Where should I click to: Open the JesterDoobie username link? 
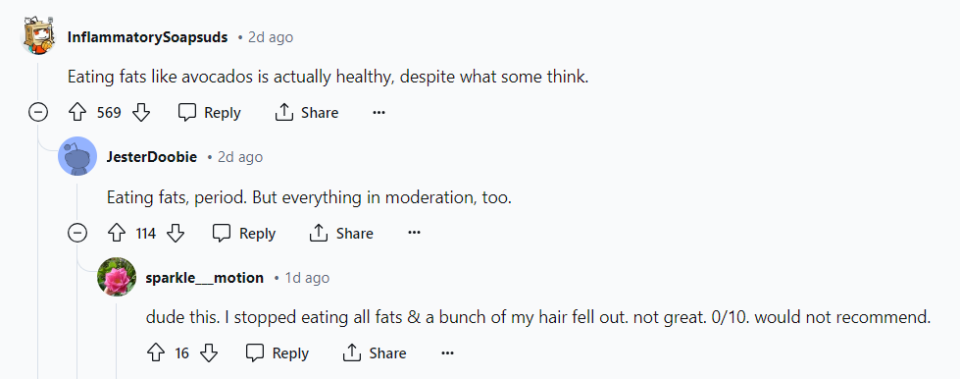point(152,157)
